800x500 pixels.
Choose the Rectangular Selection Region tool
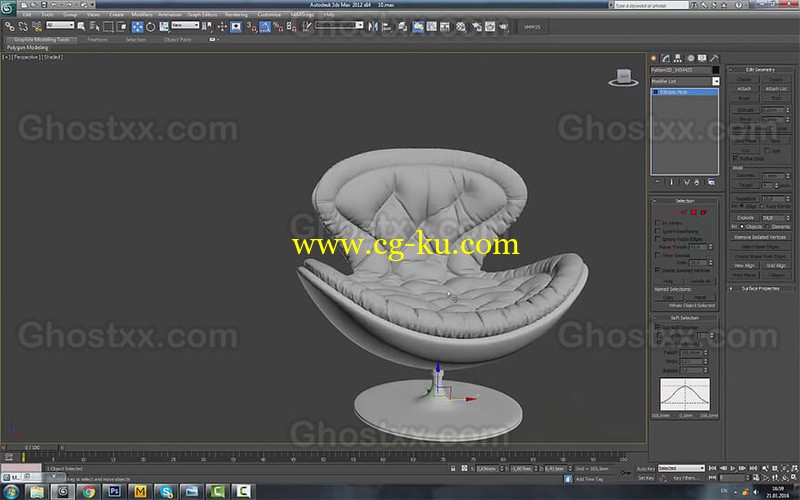[108, 27]
